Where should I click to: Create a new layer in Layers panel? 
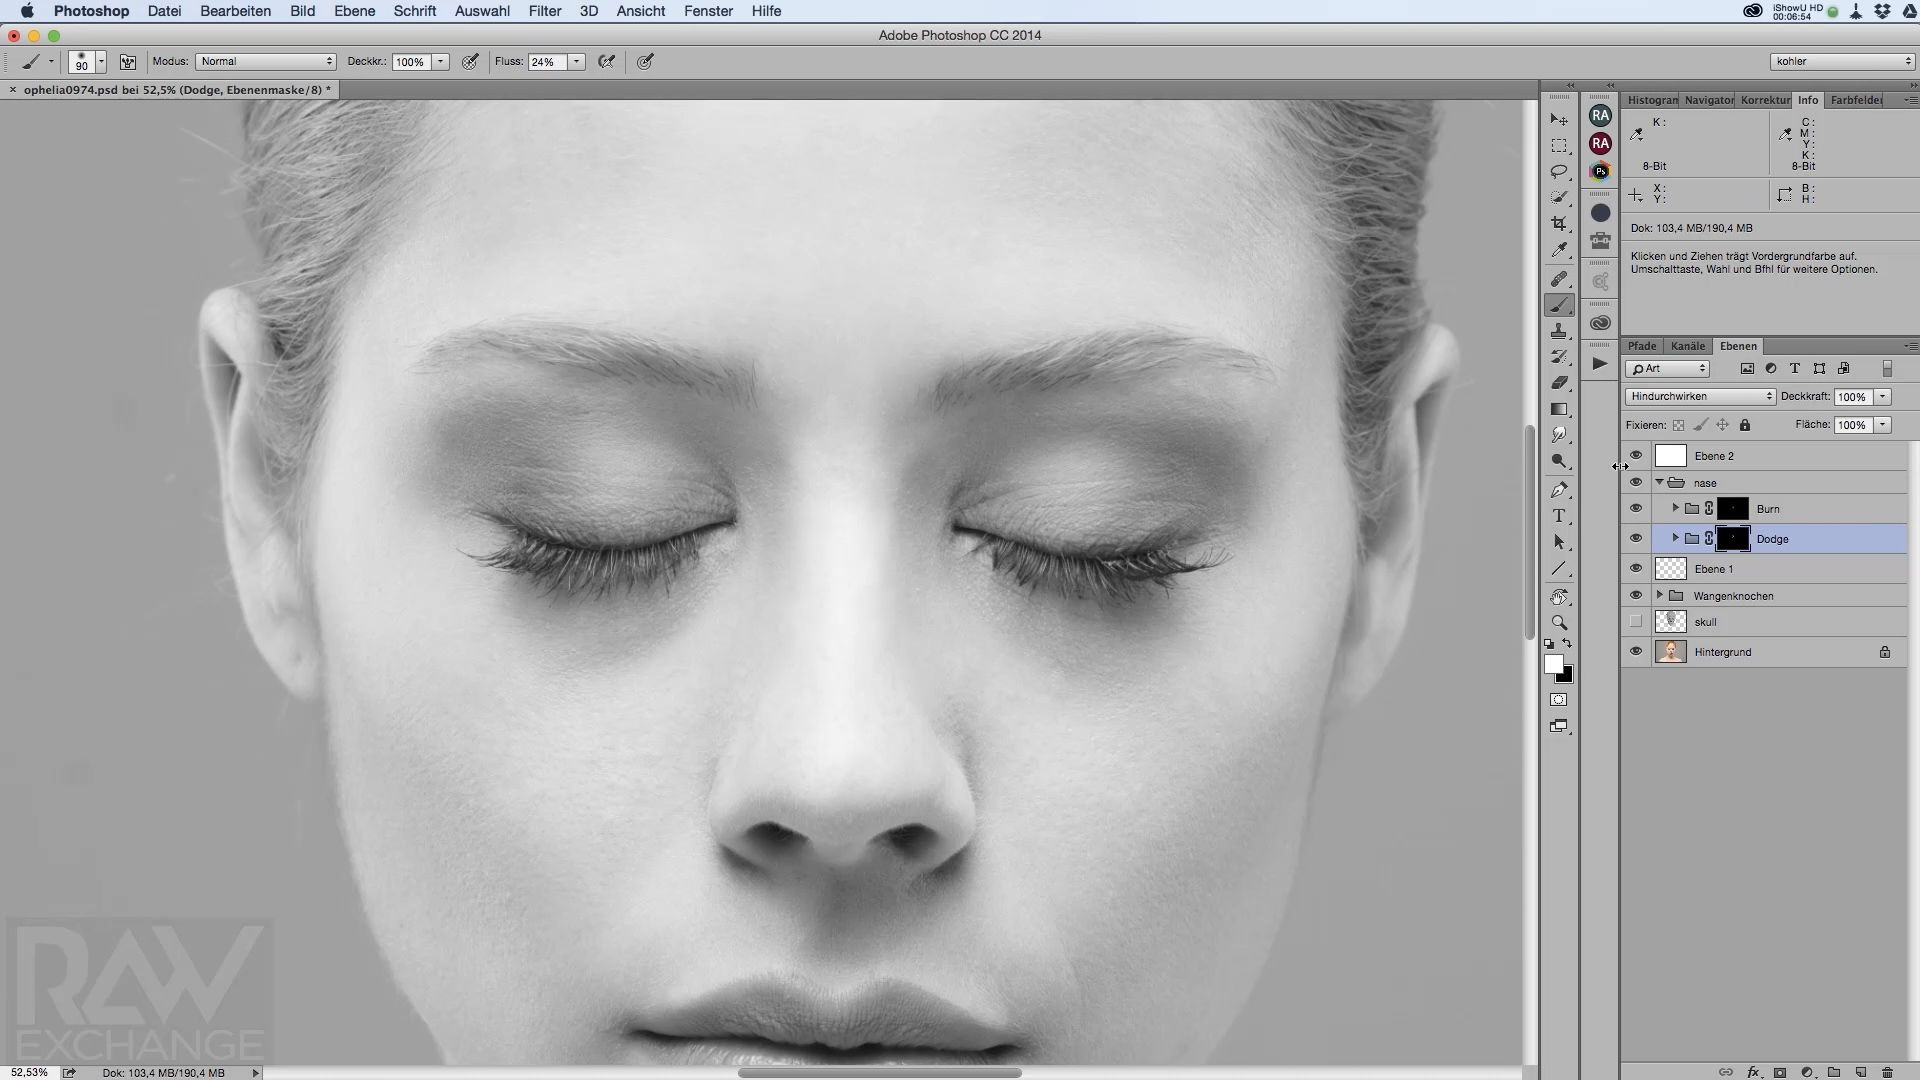pyautogui.click(x=1860, y=1072)
